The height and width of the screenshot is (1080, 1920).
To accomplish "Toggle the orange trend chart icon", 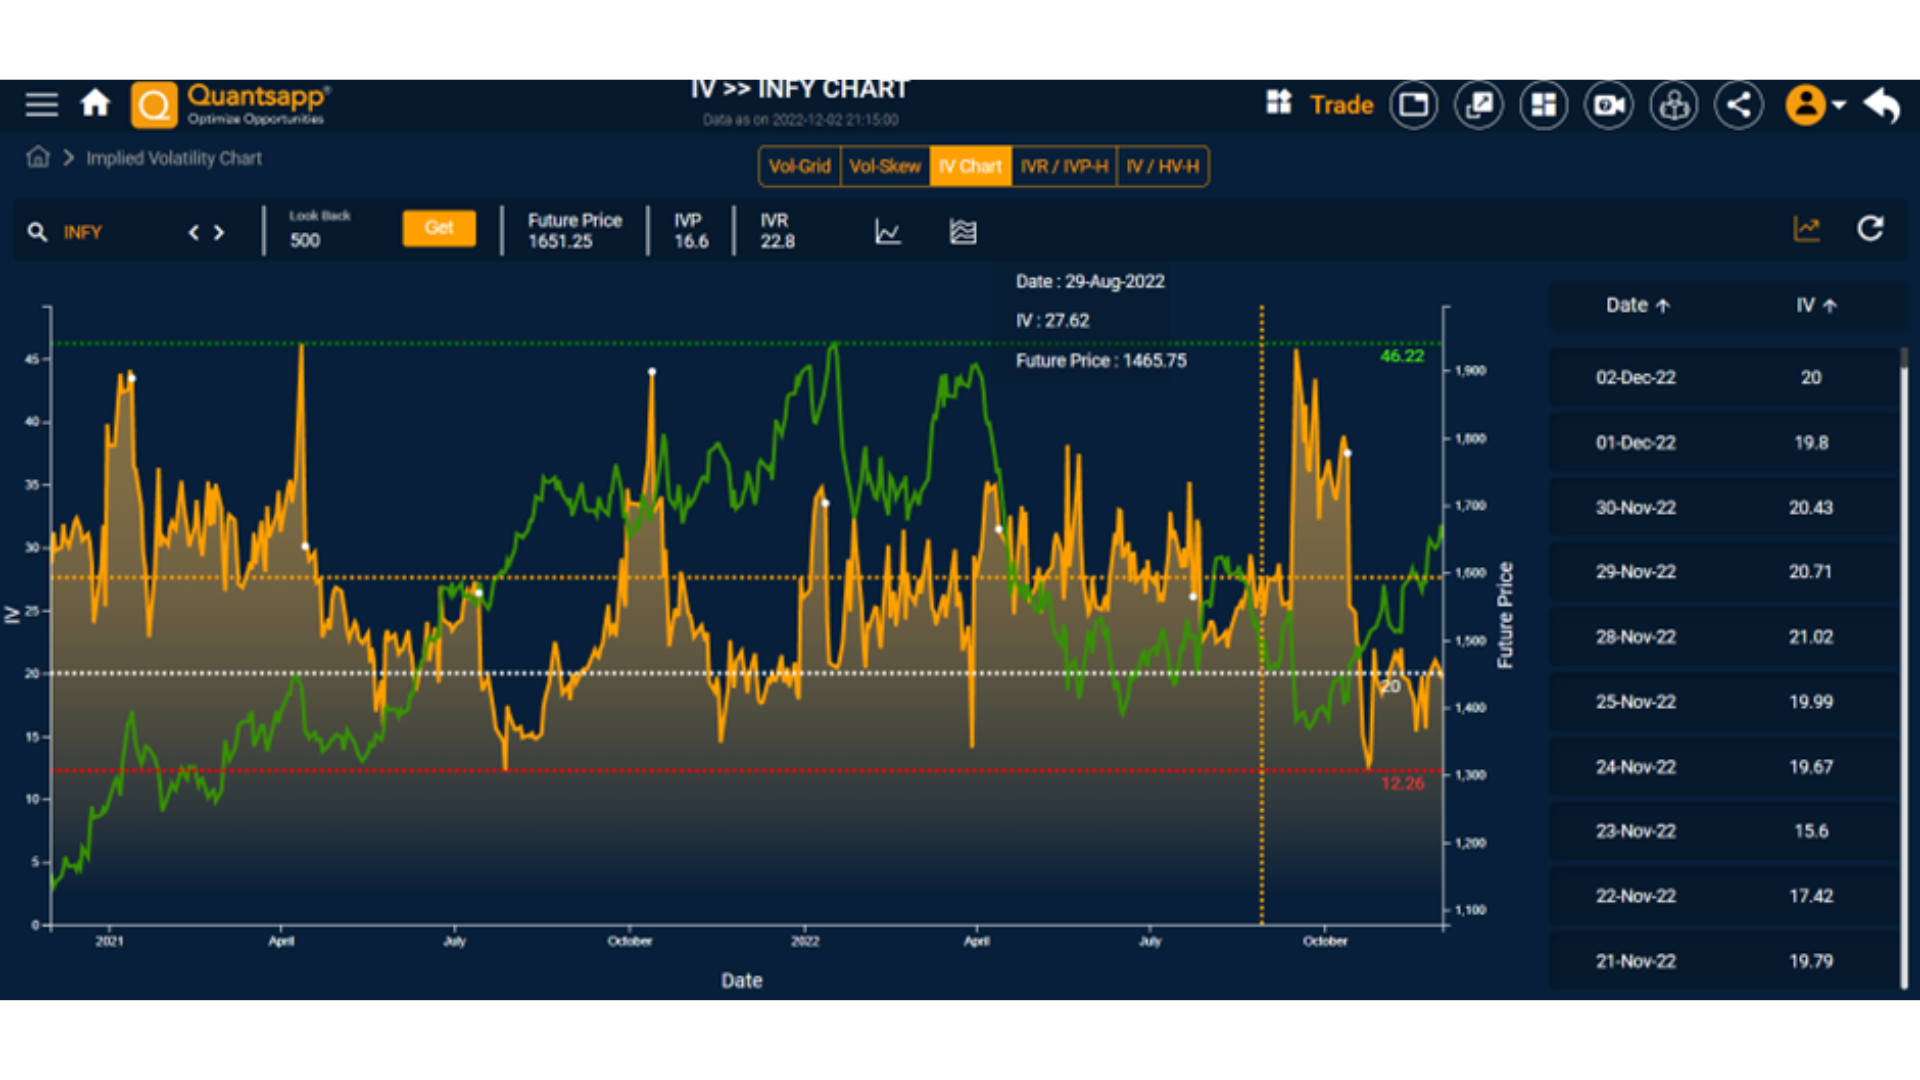I will [x=1806, y=229].
